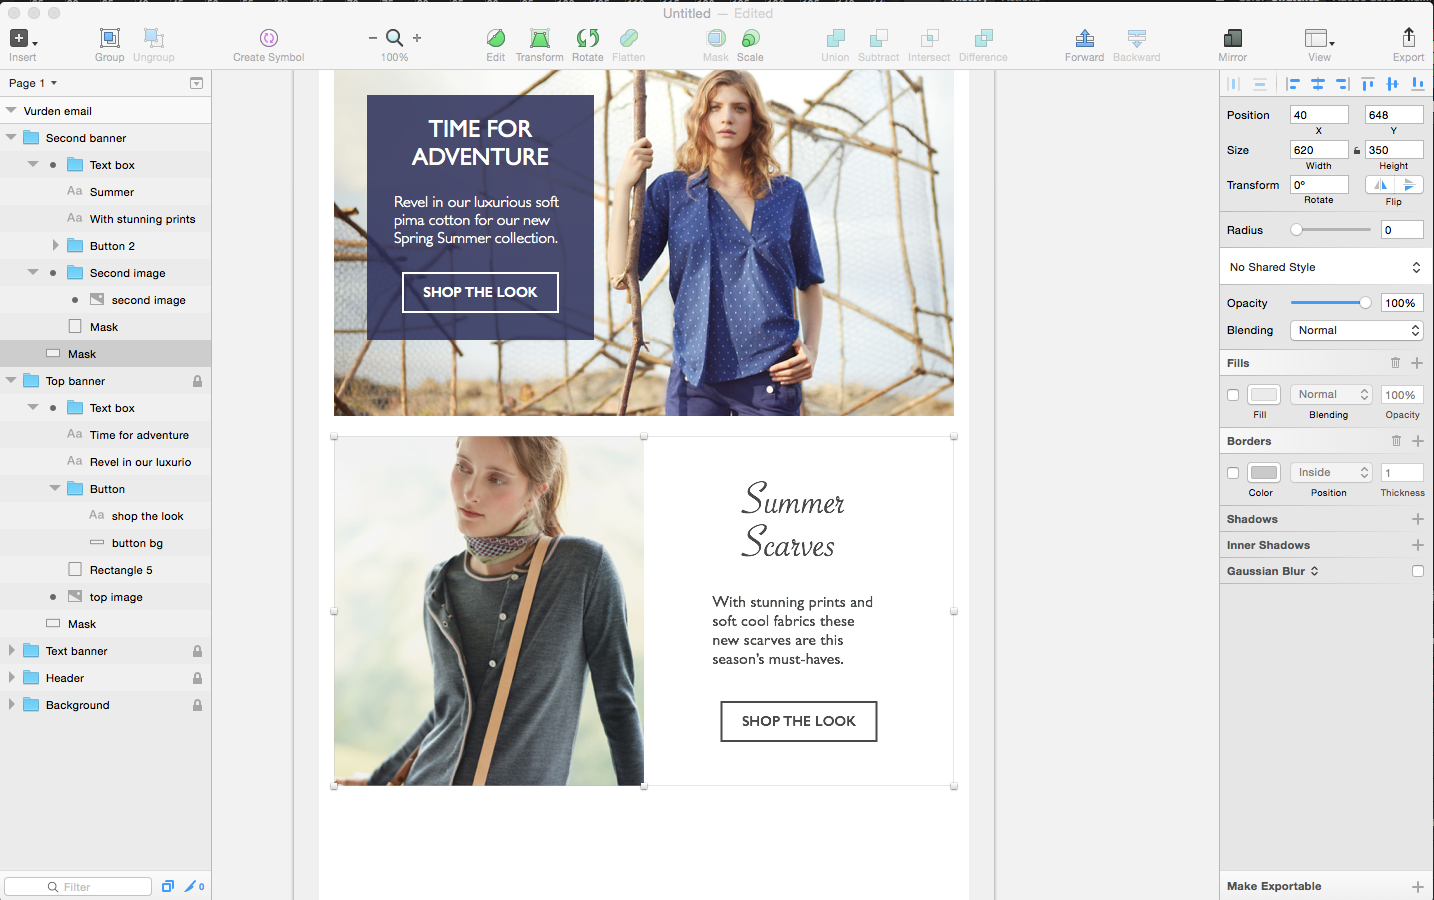Open the Page 1 dropdown
Viewport: 1434px width, 900px height.
click(x=33, y=83)
